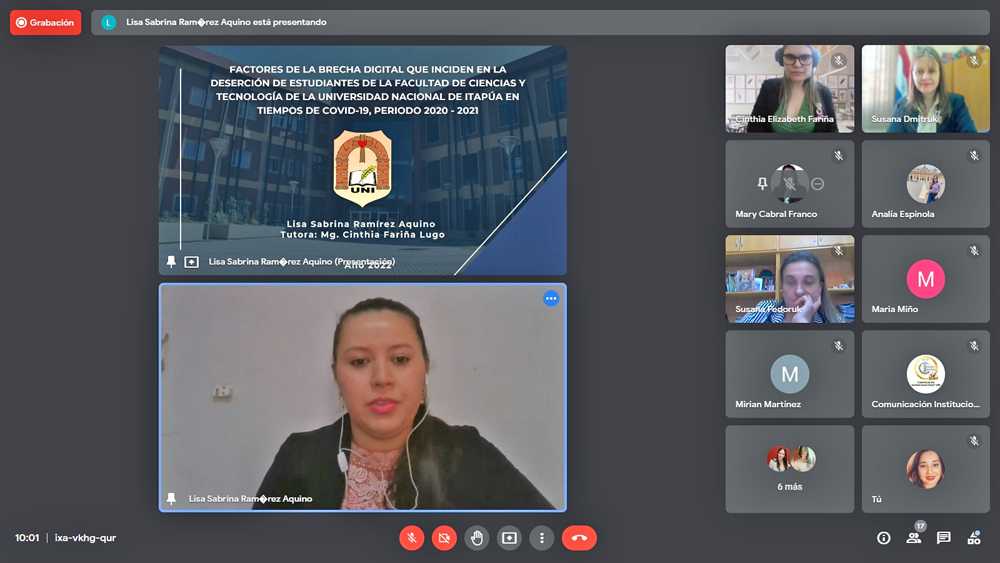Open the meeting details info icon
The width and height of the screenshot is (1000, 563).
(x=884, y=538)
